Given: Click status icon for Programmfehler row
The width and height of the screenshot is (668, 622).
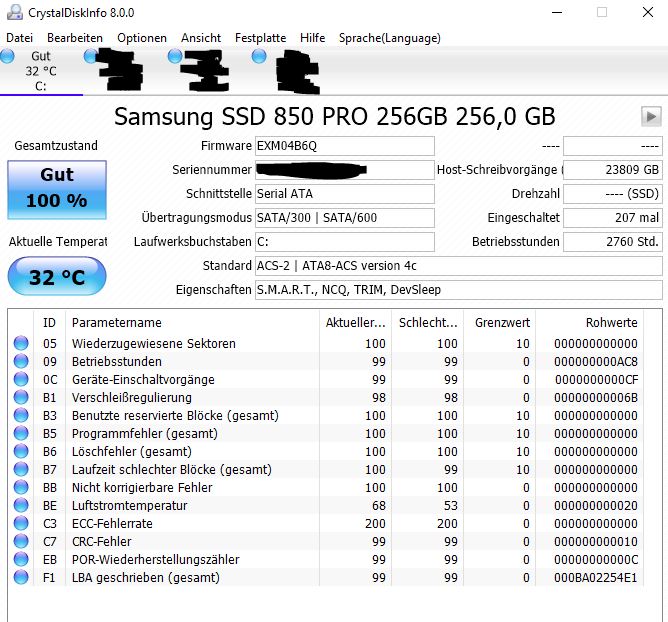Looking at the screenshot, I should click(x=21, y=433).
